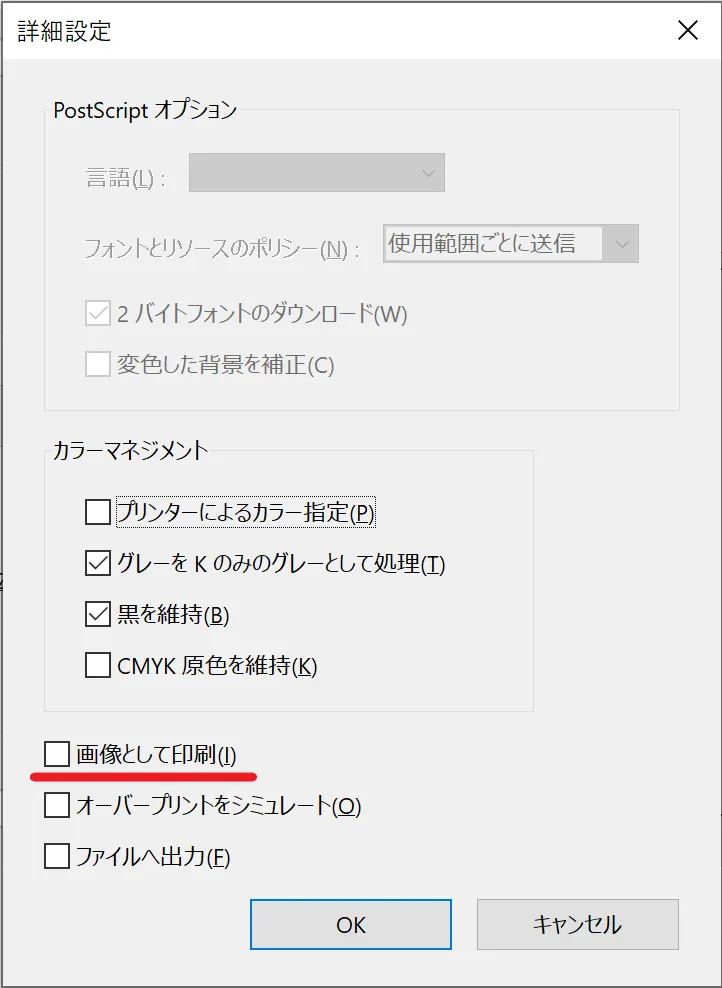Click the キャンセル button

(x=578, y=924)
